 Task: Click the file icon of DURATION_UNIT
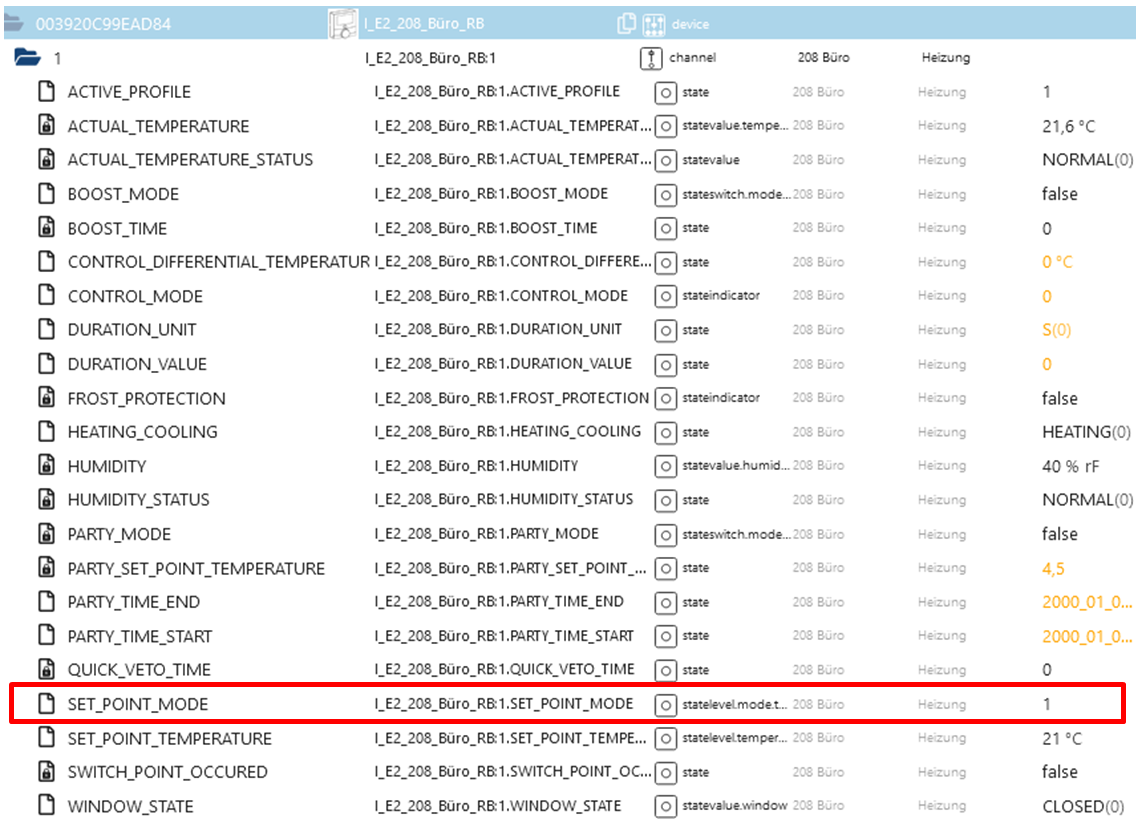pos(46,330)
